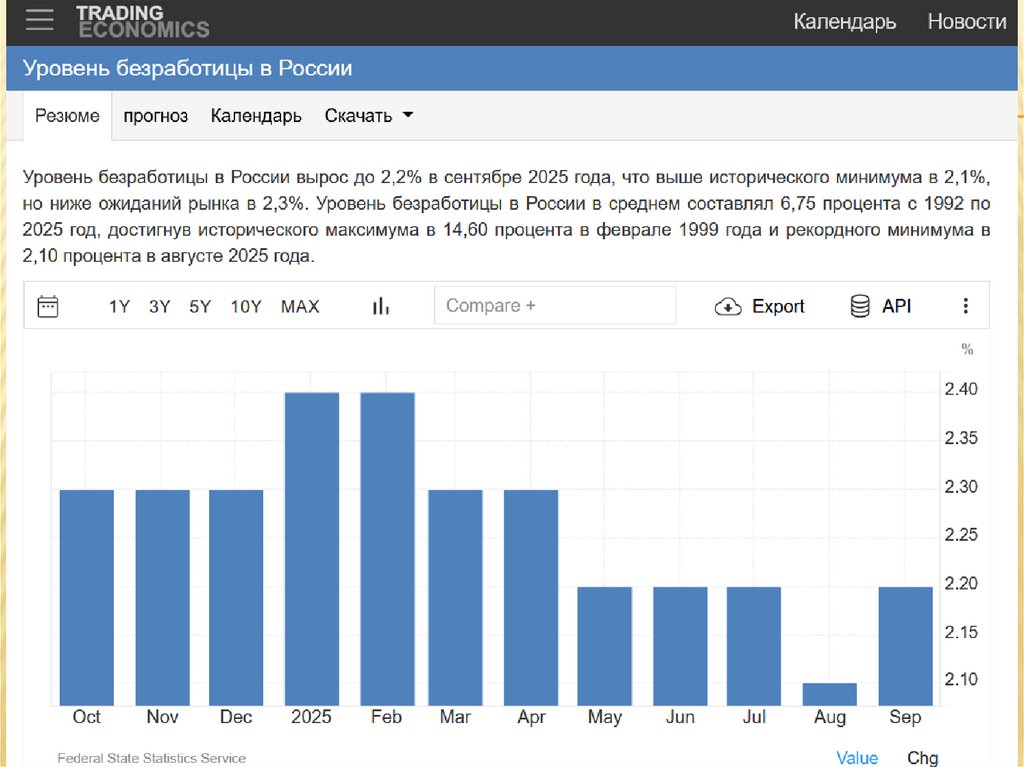Switch chart to MAX range
Screen dimensions: 1024x767
[300, 307]
